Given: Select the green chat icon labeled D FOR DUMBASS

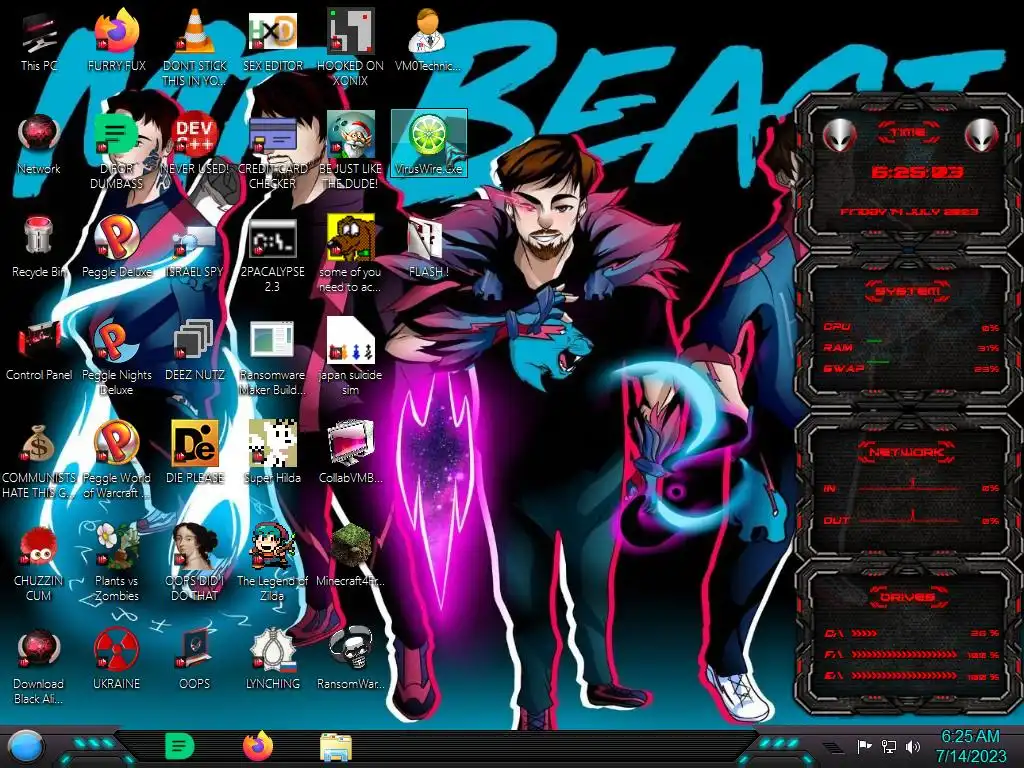Looking at the screenshot, I should 116,150.
